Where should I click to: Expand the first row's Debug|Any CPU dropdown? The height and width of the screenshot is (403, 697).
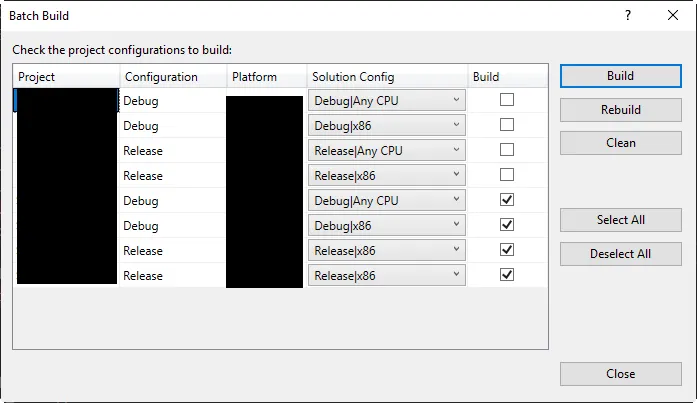coord(457,100)
